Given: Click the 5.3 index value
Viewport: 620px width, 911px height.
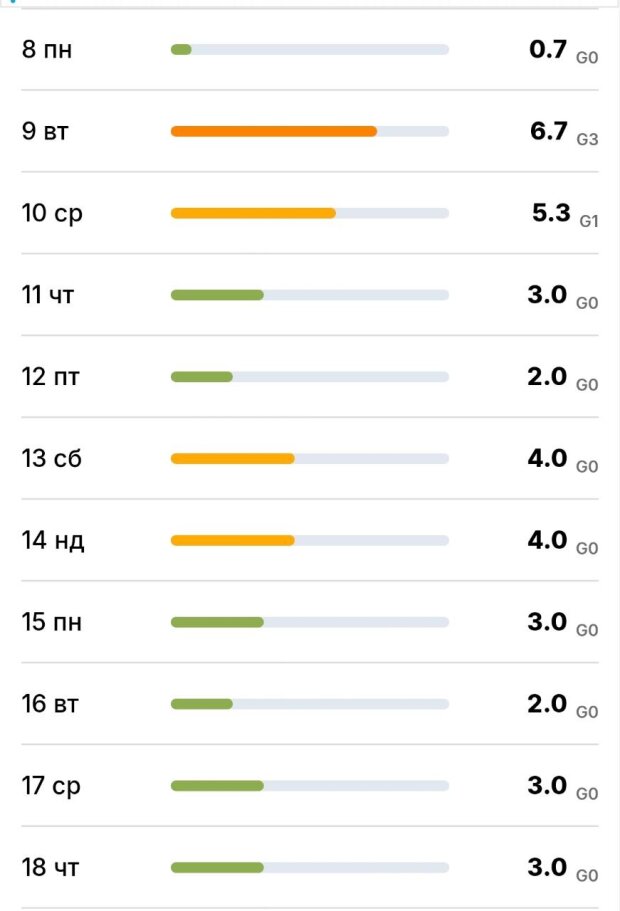Looking at the screenshot, I should point(551,213).
